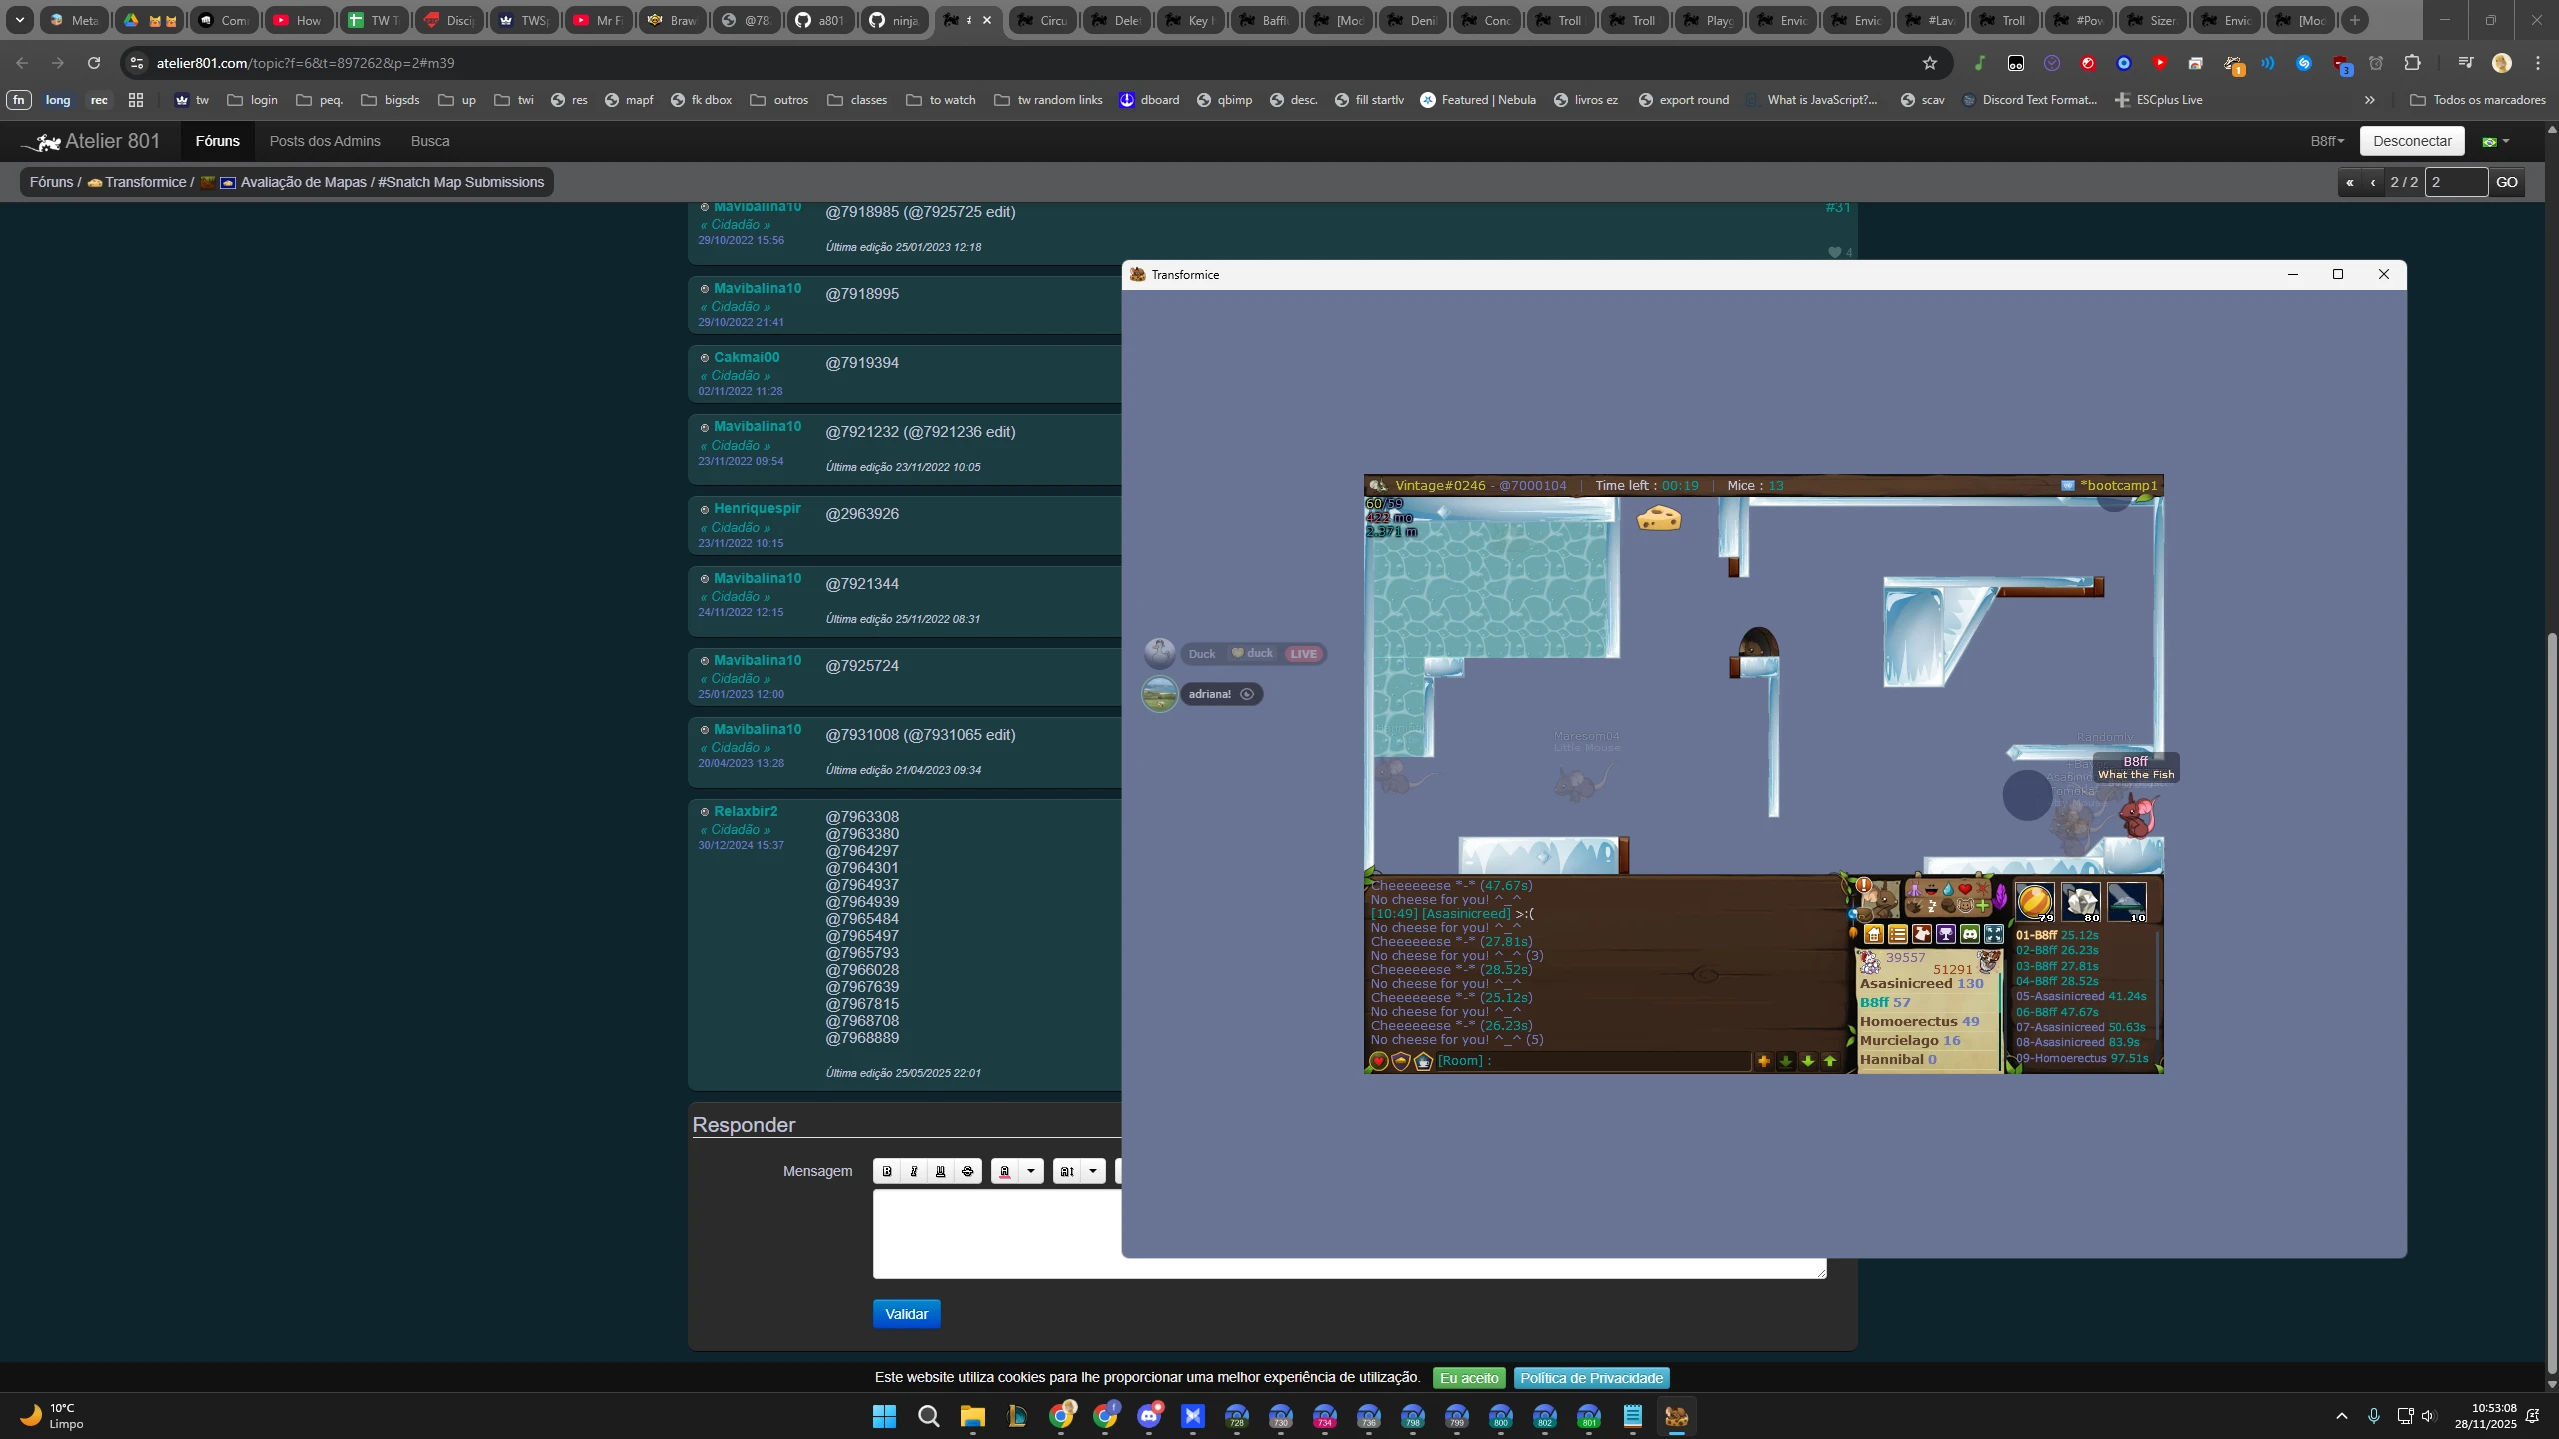Click the Transformice [Room] chat input
Screen dimensions: 2559x1439
point(1592,1061)
